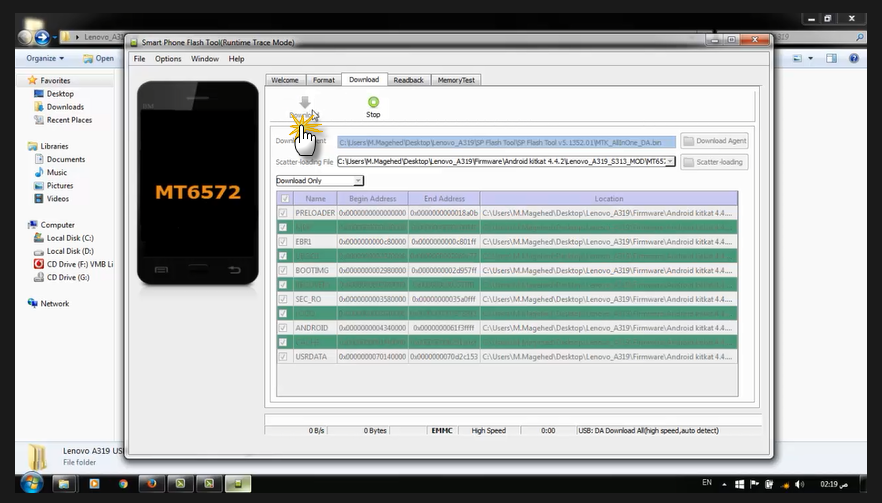Click the ANDROID begin address 0x0000000004340000
The height and width of the screenshot is (503, 882).
(x=372, y=328)
